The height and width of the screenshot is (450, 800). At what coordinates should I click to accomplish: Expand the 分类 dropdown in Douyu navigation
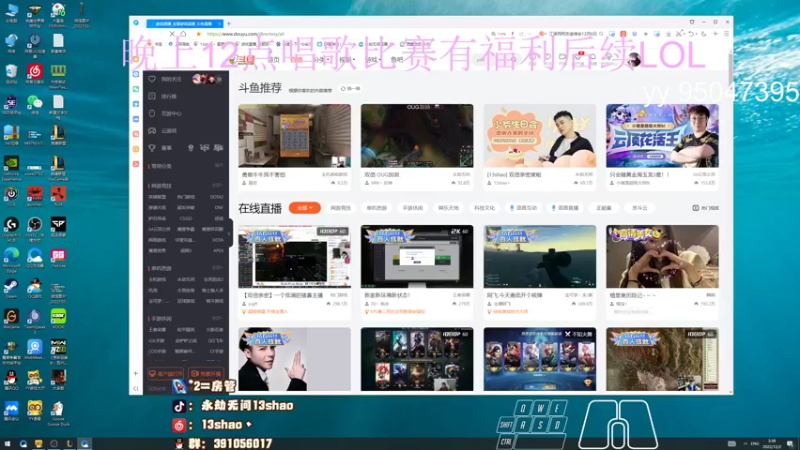tap(321, 60)
